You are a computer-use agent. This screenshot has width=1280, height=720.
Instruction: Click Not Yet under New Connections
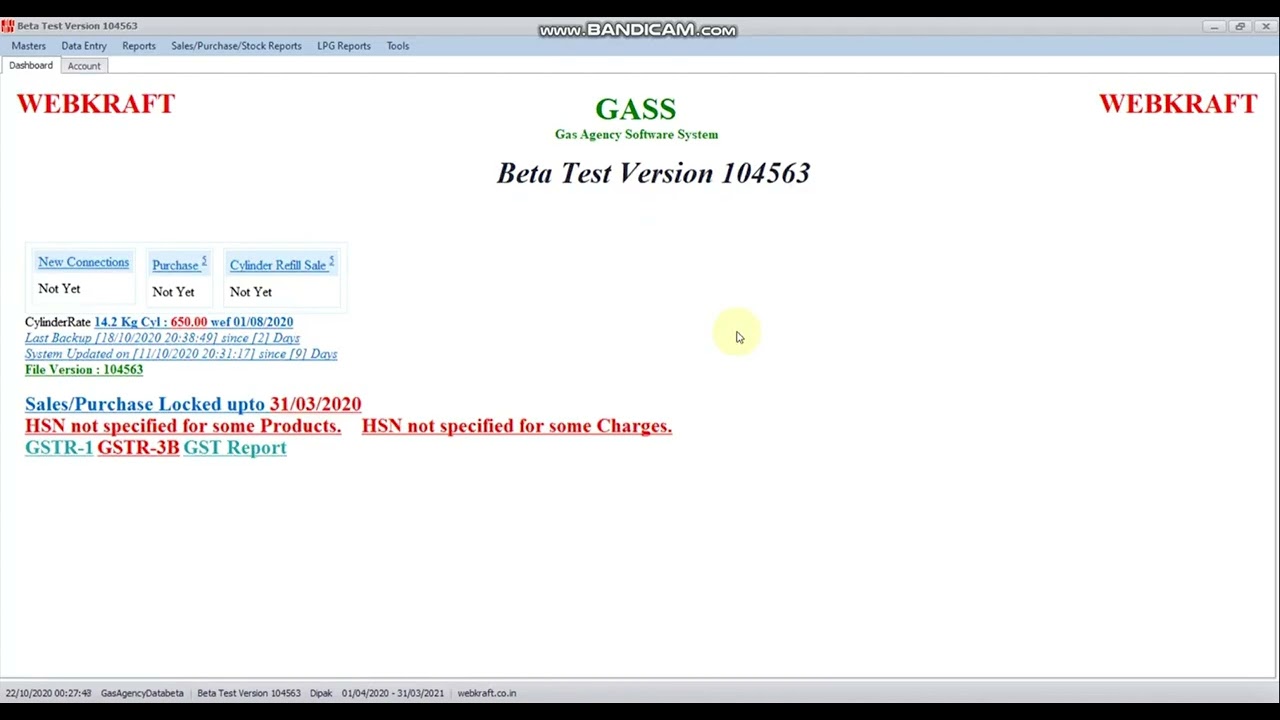click(x=59, y=289)
